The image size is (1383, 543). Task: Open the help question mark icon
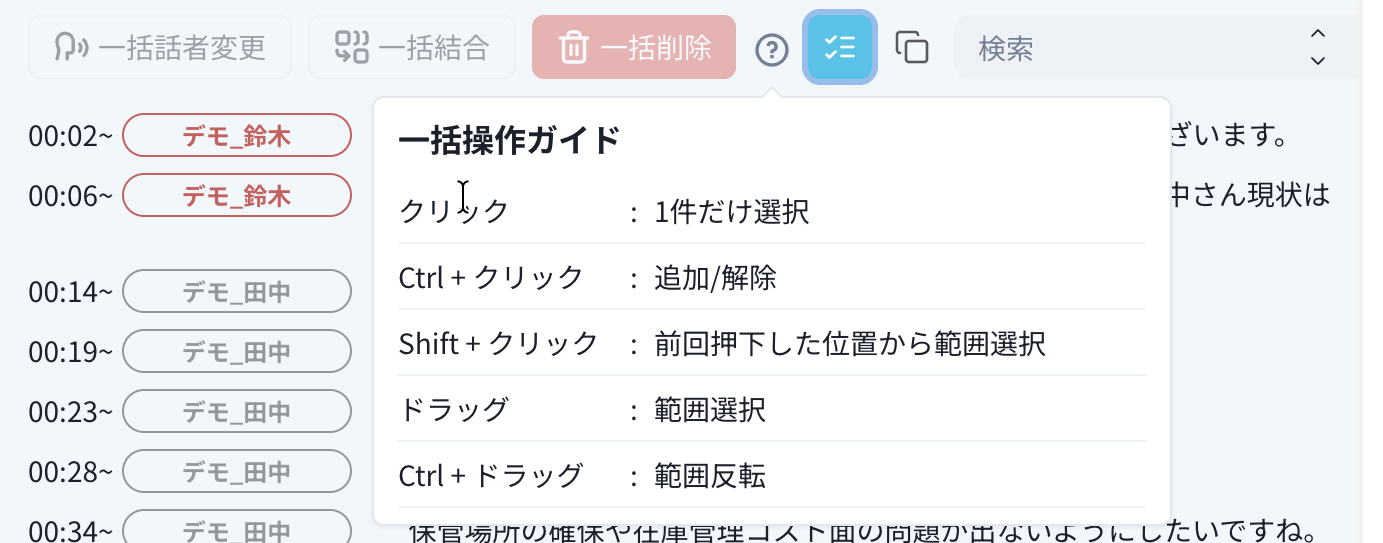point(772,48)
